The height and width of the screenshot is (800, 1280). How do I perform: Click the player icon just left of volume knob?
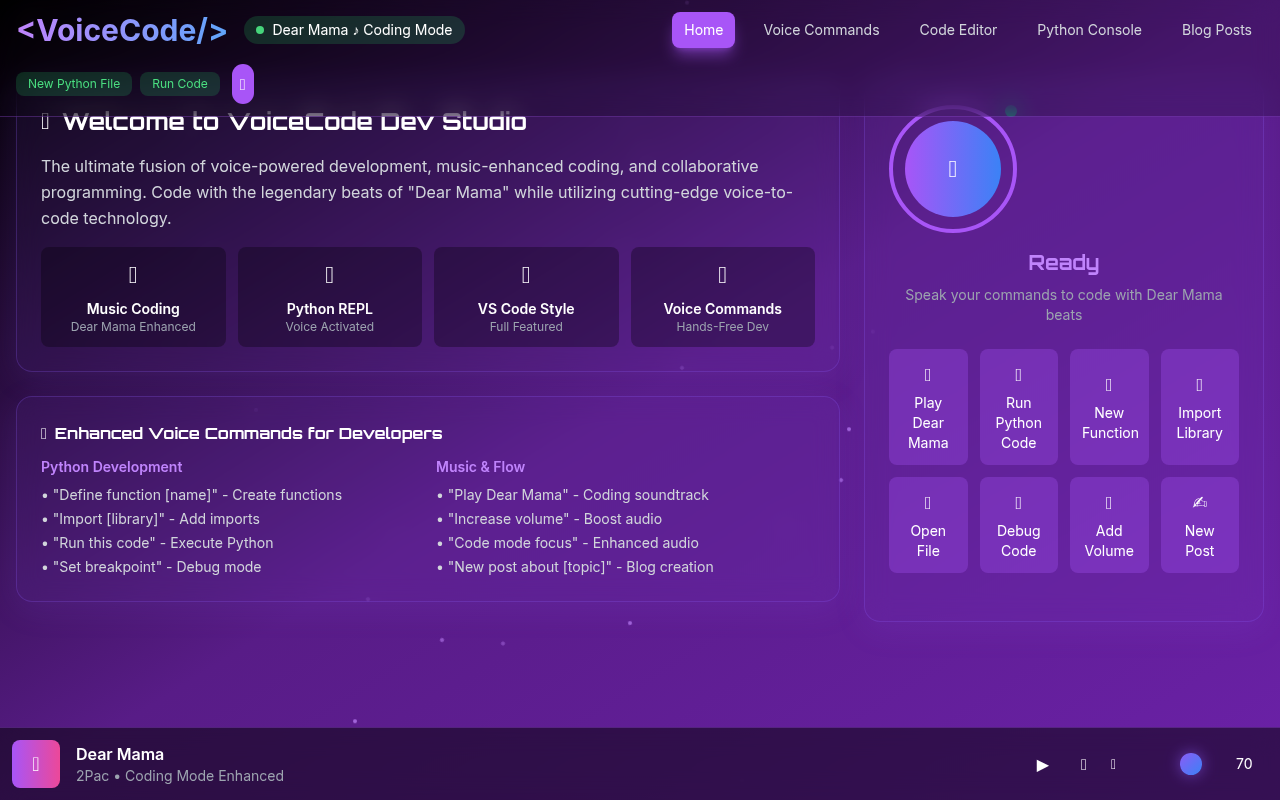(1113, 764)
